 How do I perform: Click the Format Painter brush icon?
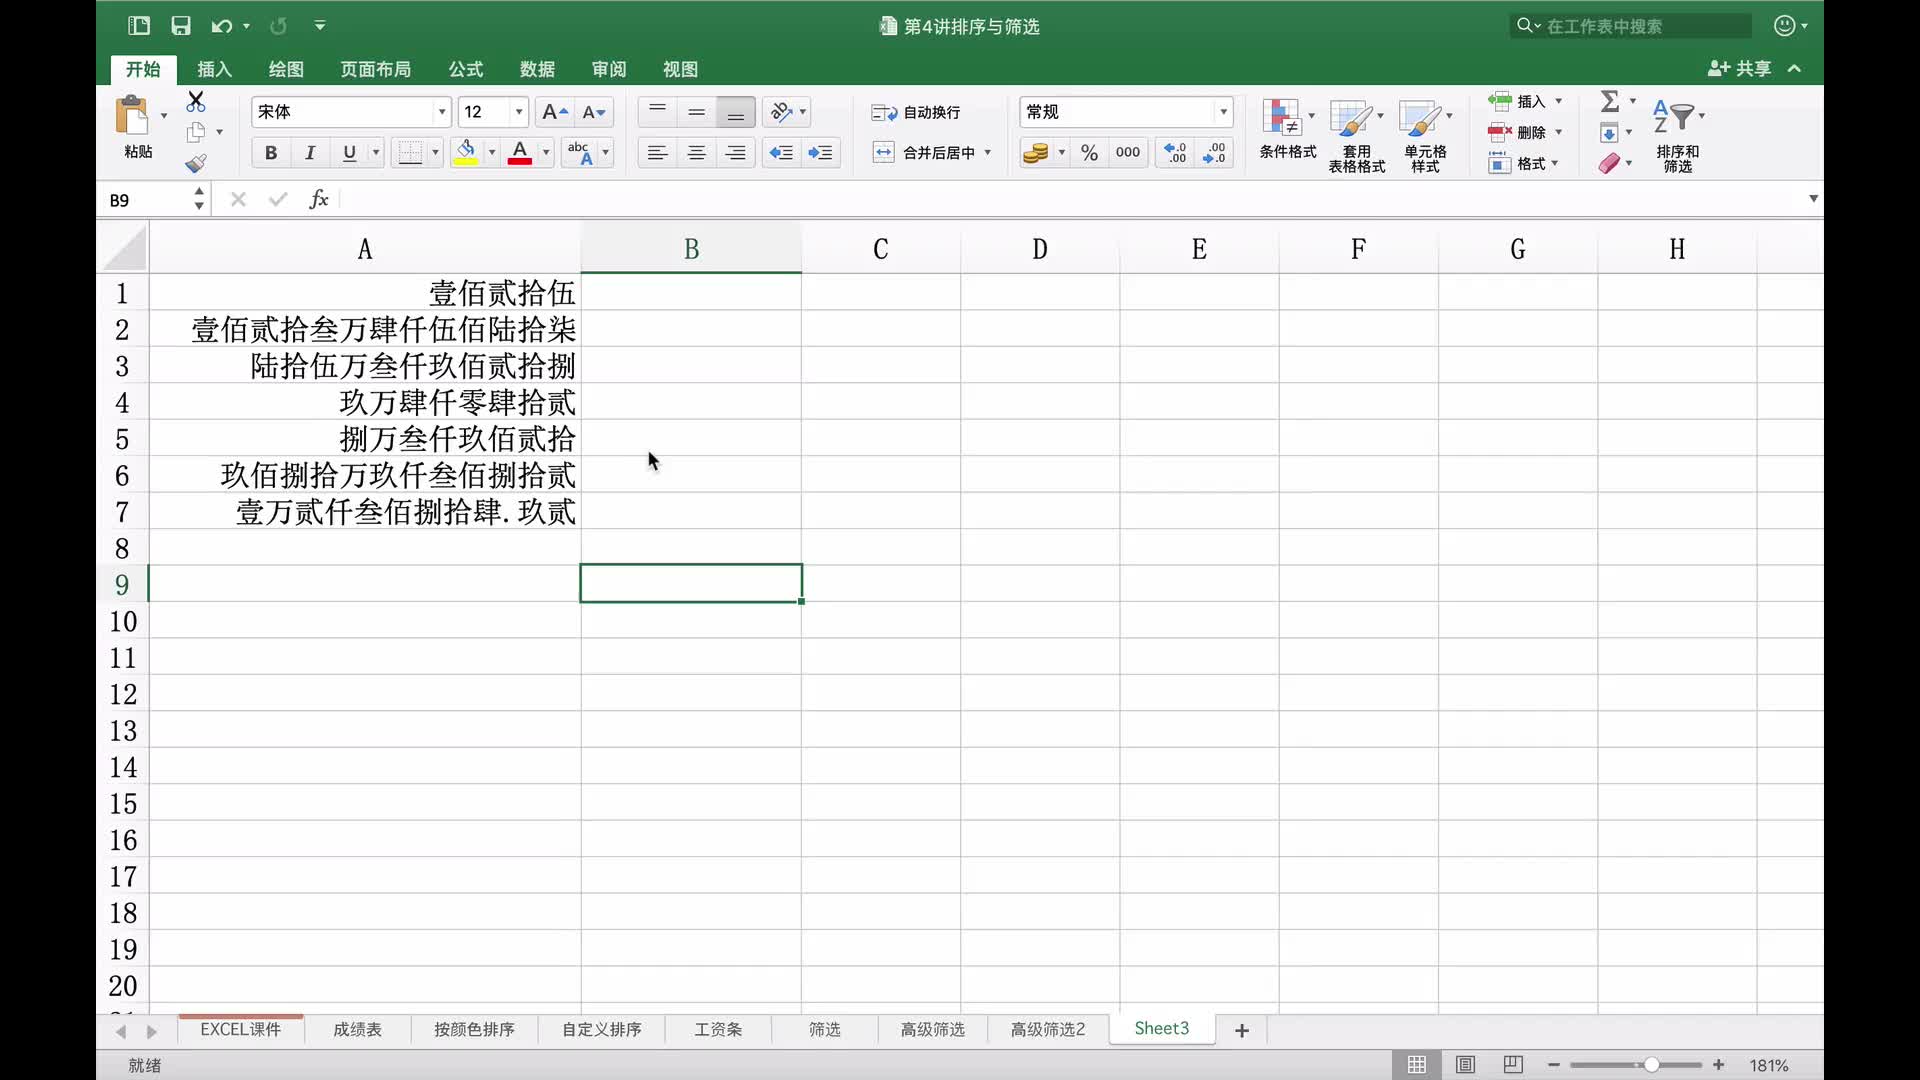196,163
